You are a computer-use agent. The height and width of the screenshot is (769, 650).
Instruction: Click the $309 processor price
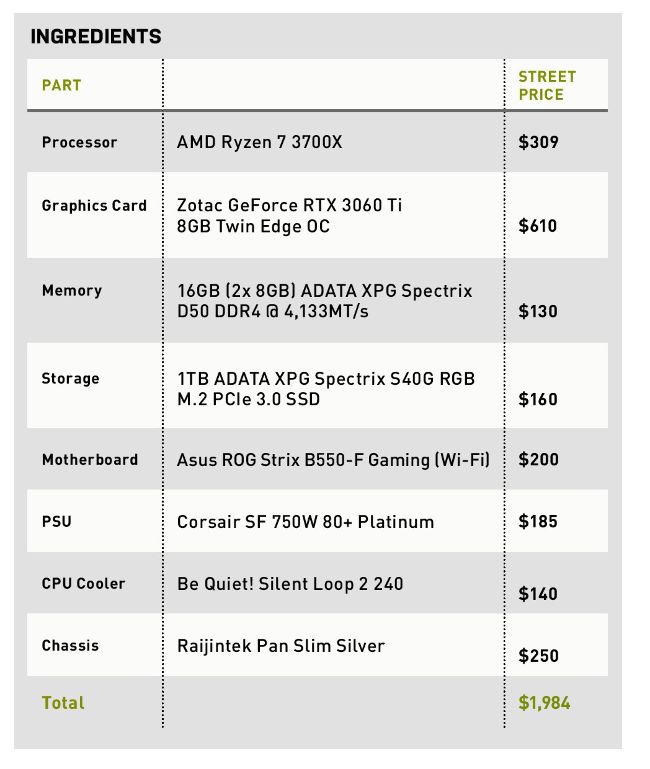(x=538, y=142)
